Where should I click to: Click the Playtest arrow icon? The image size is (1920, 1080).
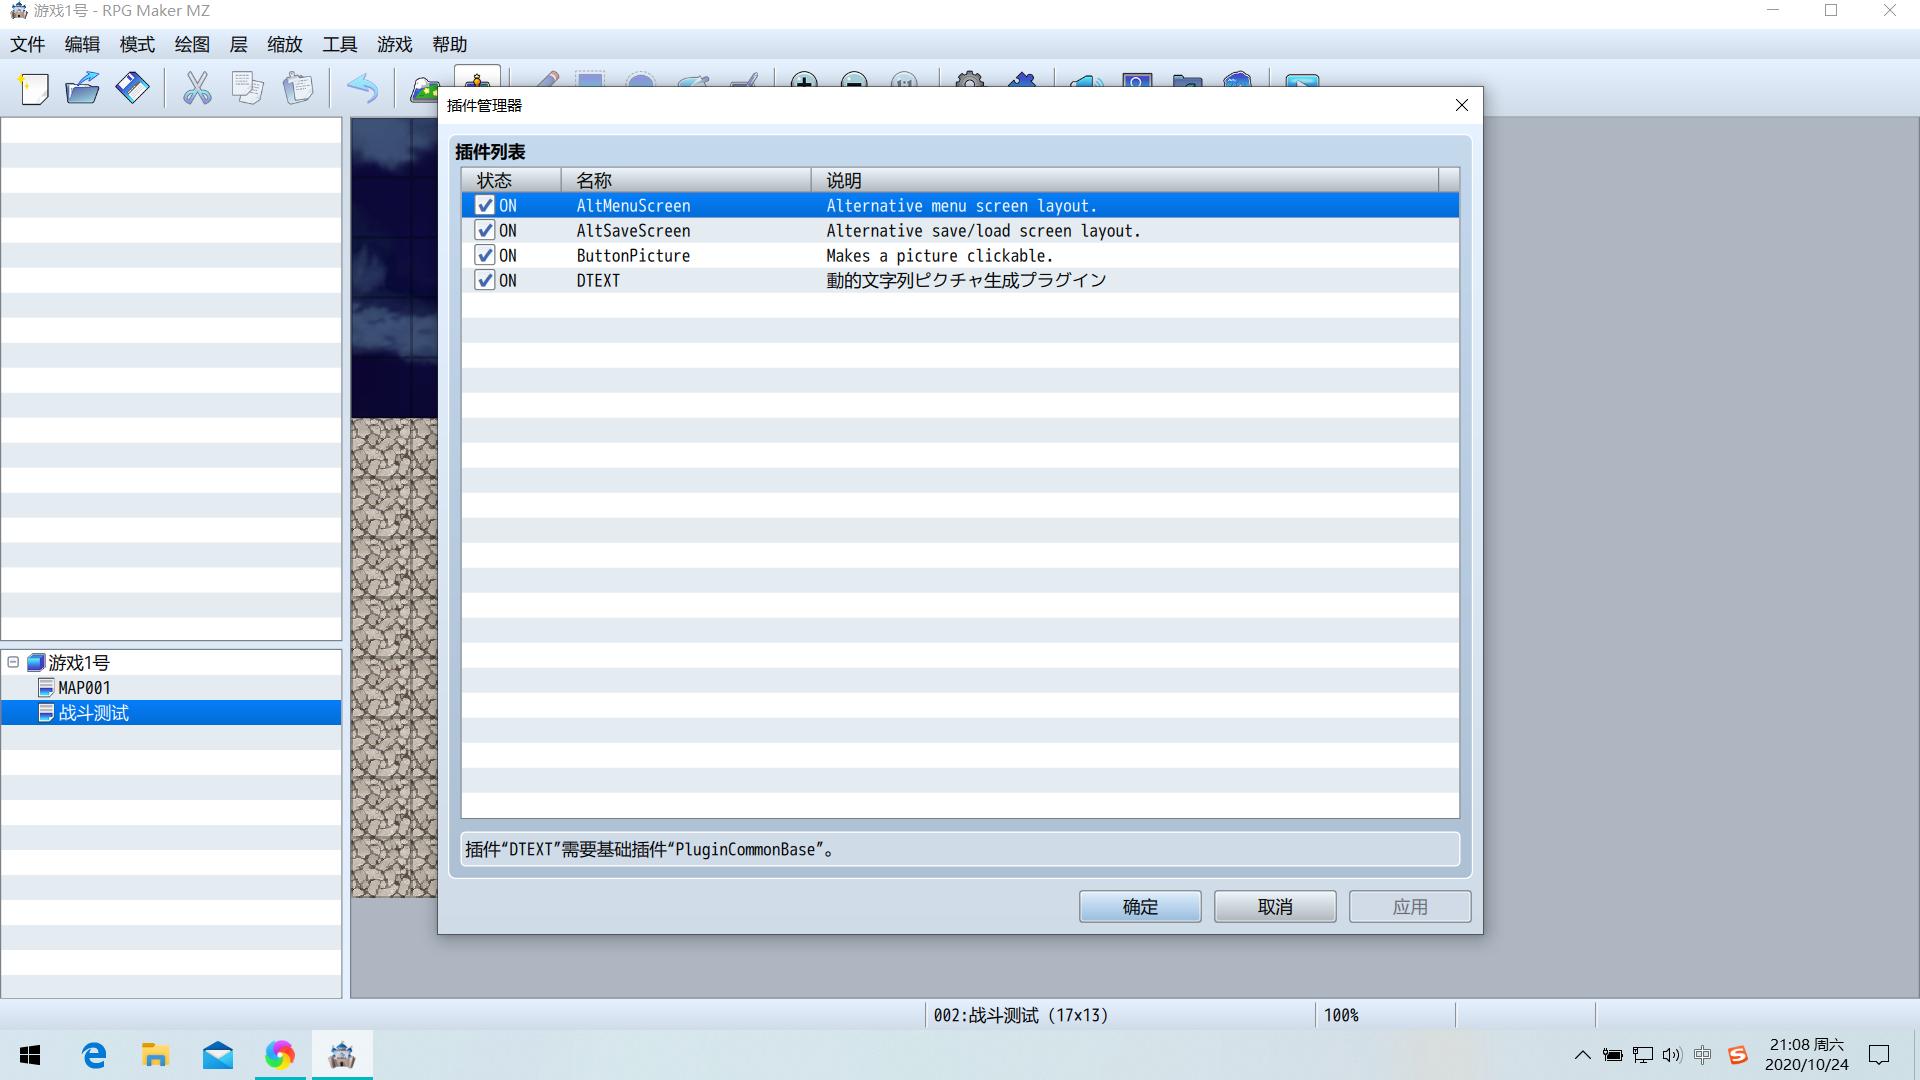pos(1302,80)
